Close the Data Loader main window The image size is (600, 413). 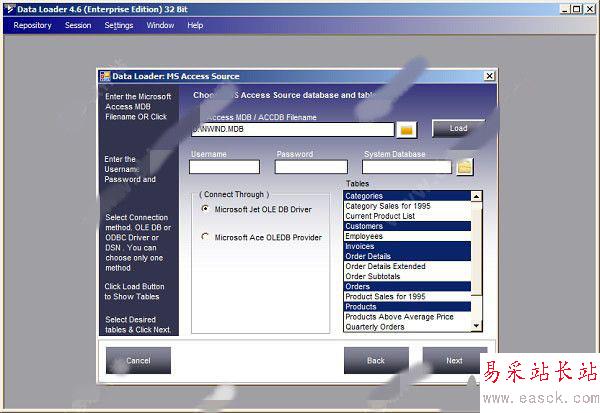(590, 9)
